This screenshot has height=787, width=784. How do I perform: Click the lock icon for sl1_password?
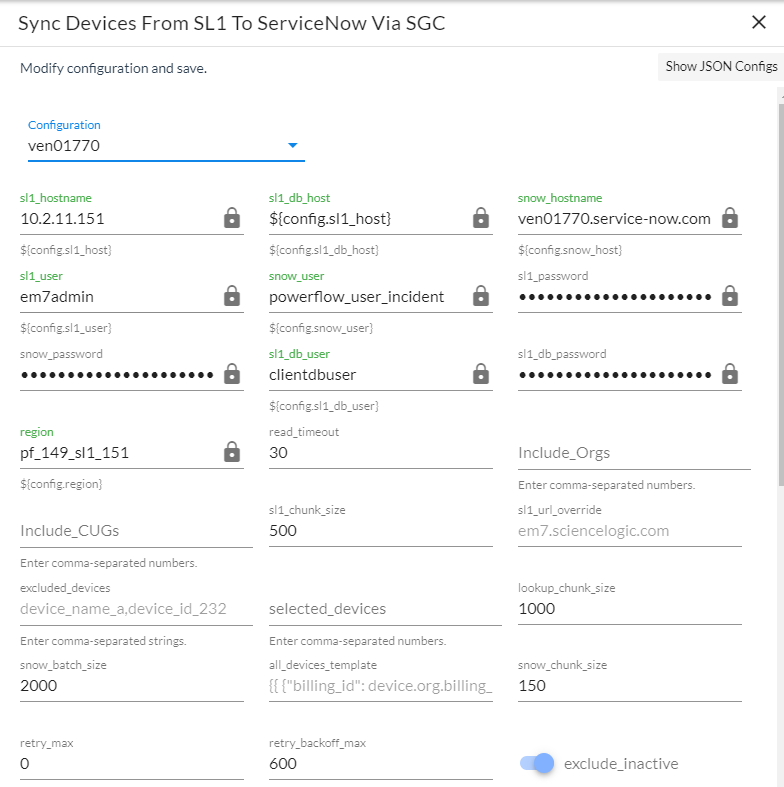coord(730,296)
